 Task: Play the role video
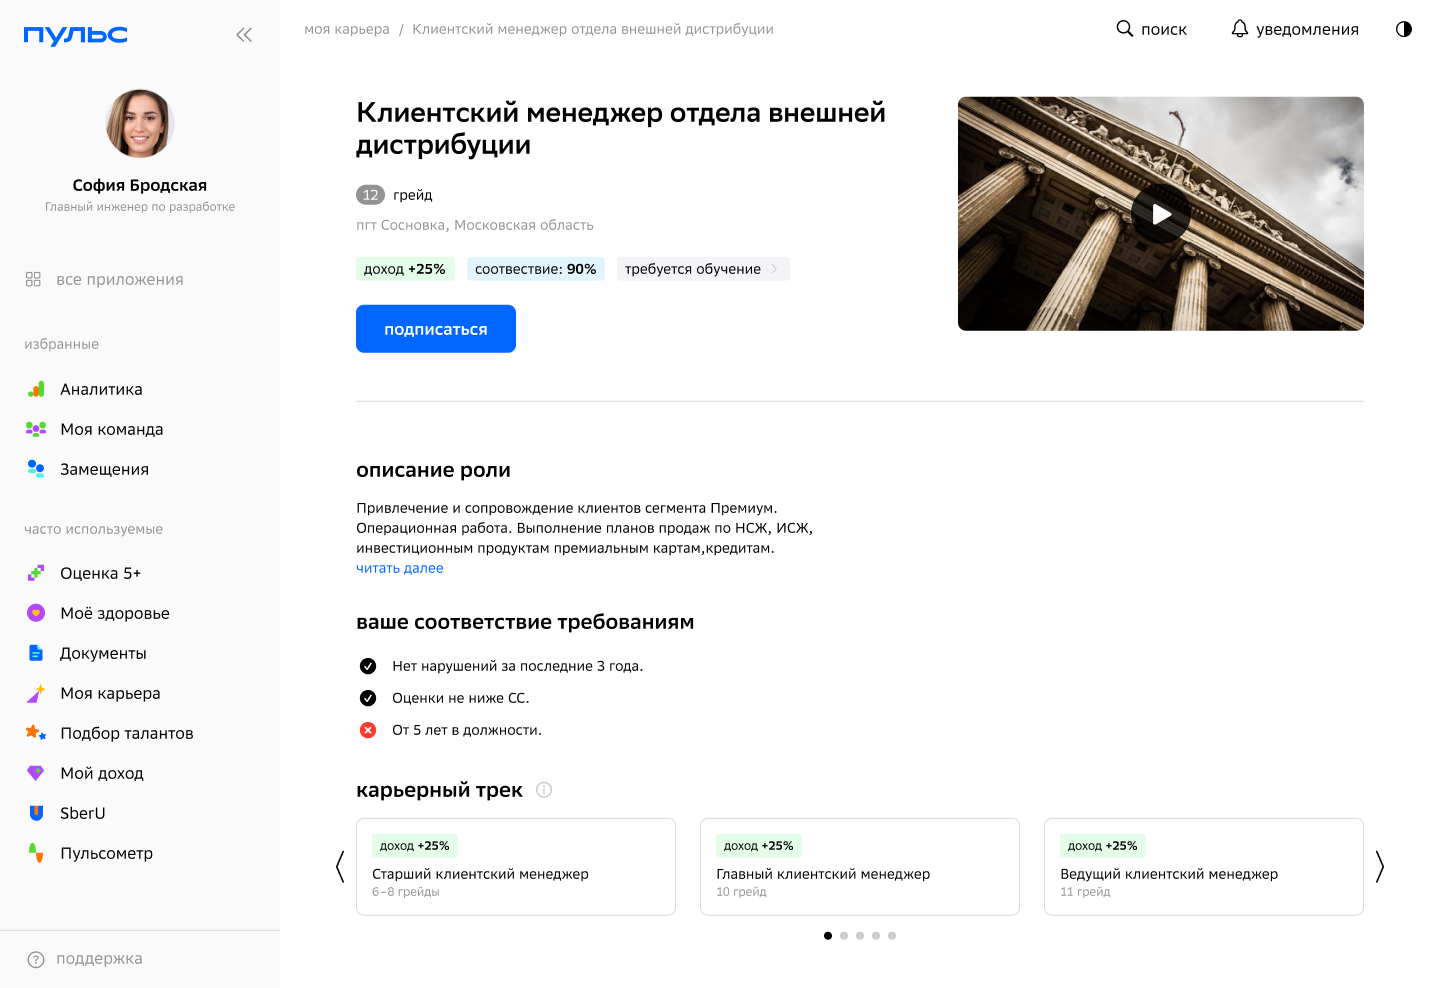click(1161, 214)
